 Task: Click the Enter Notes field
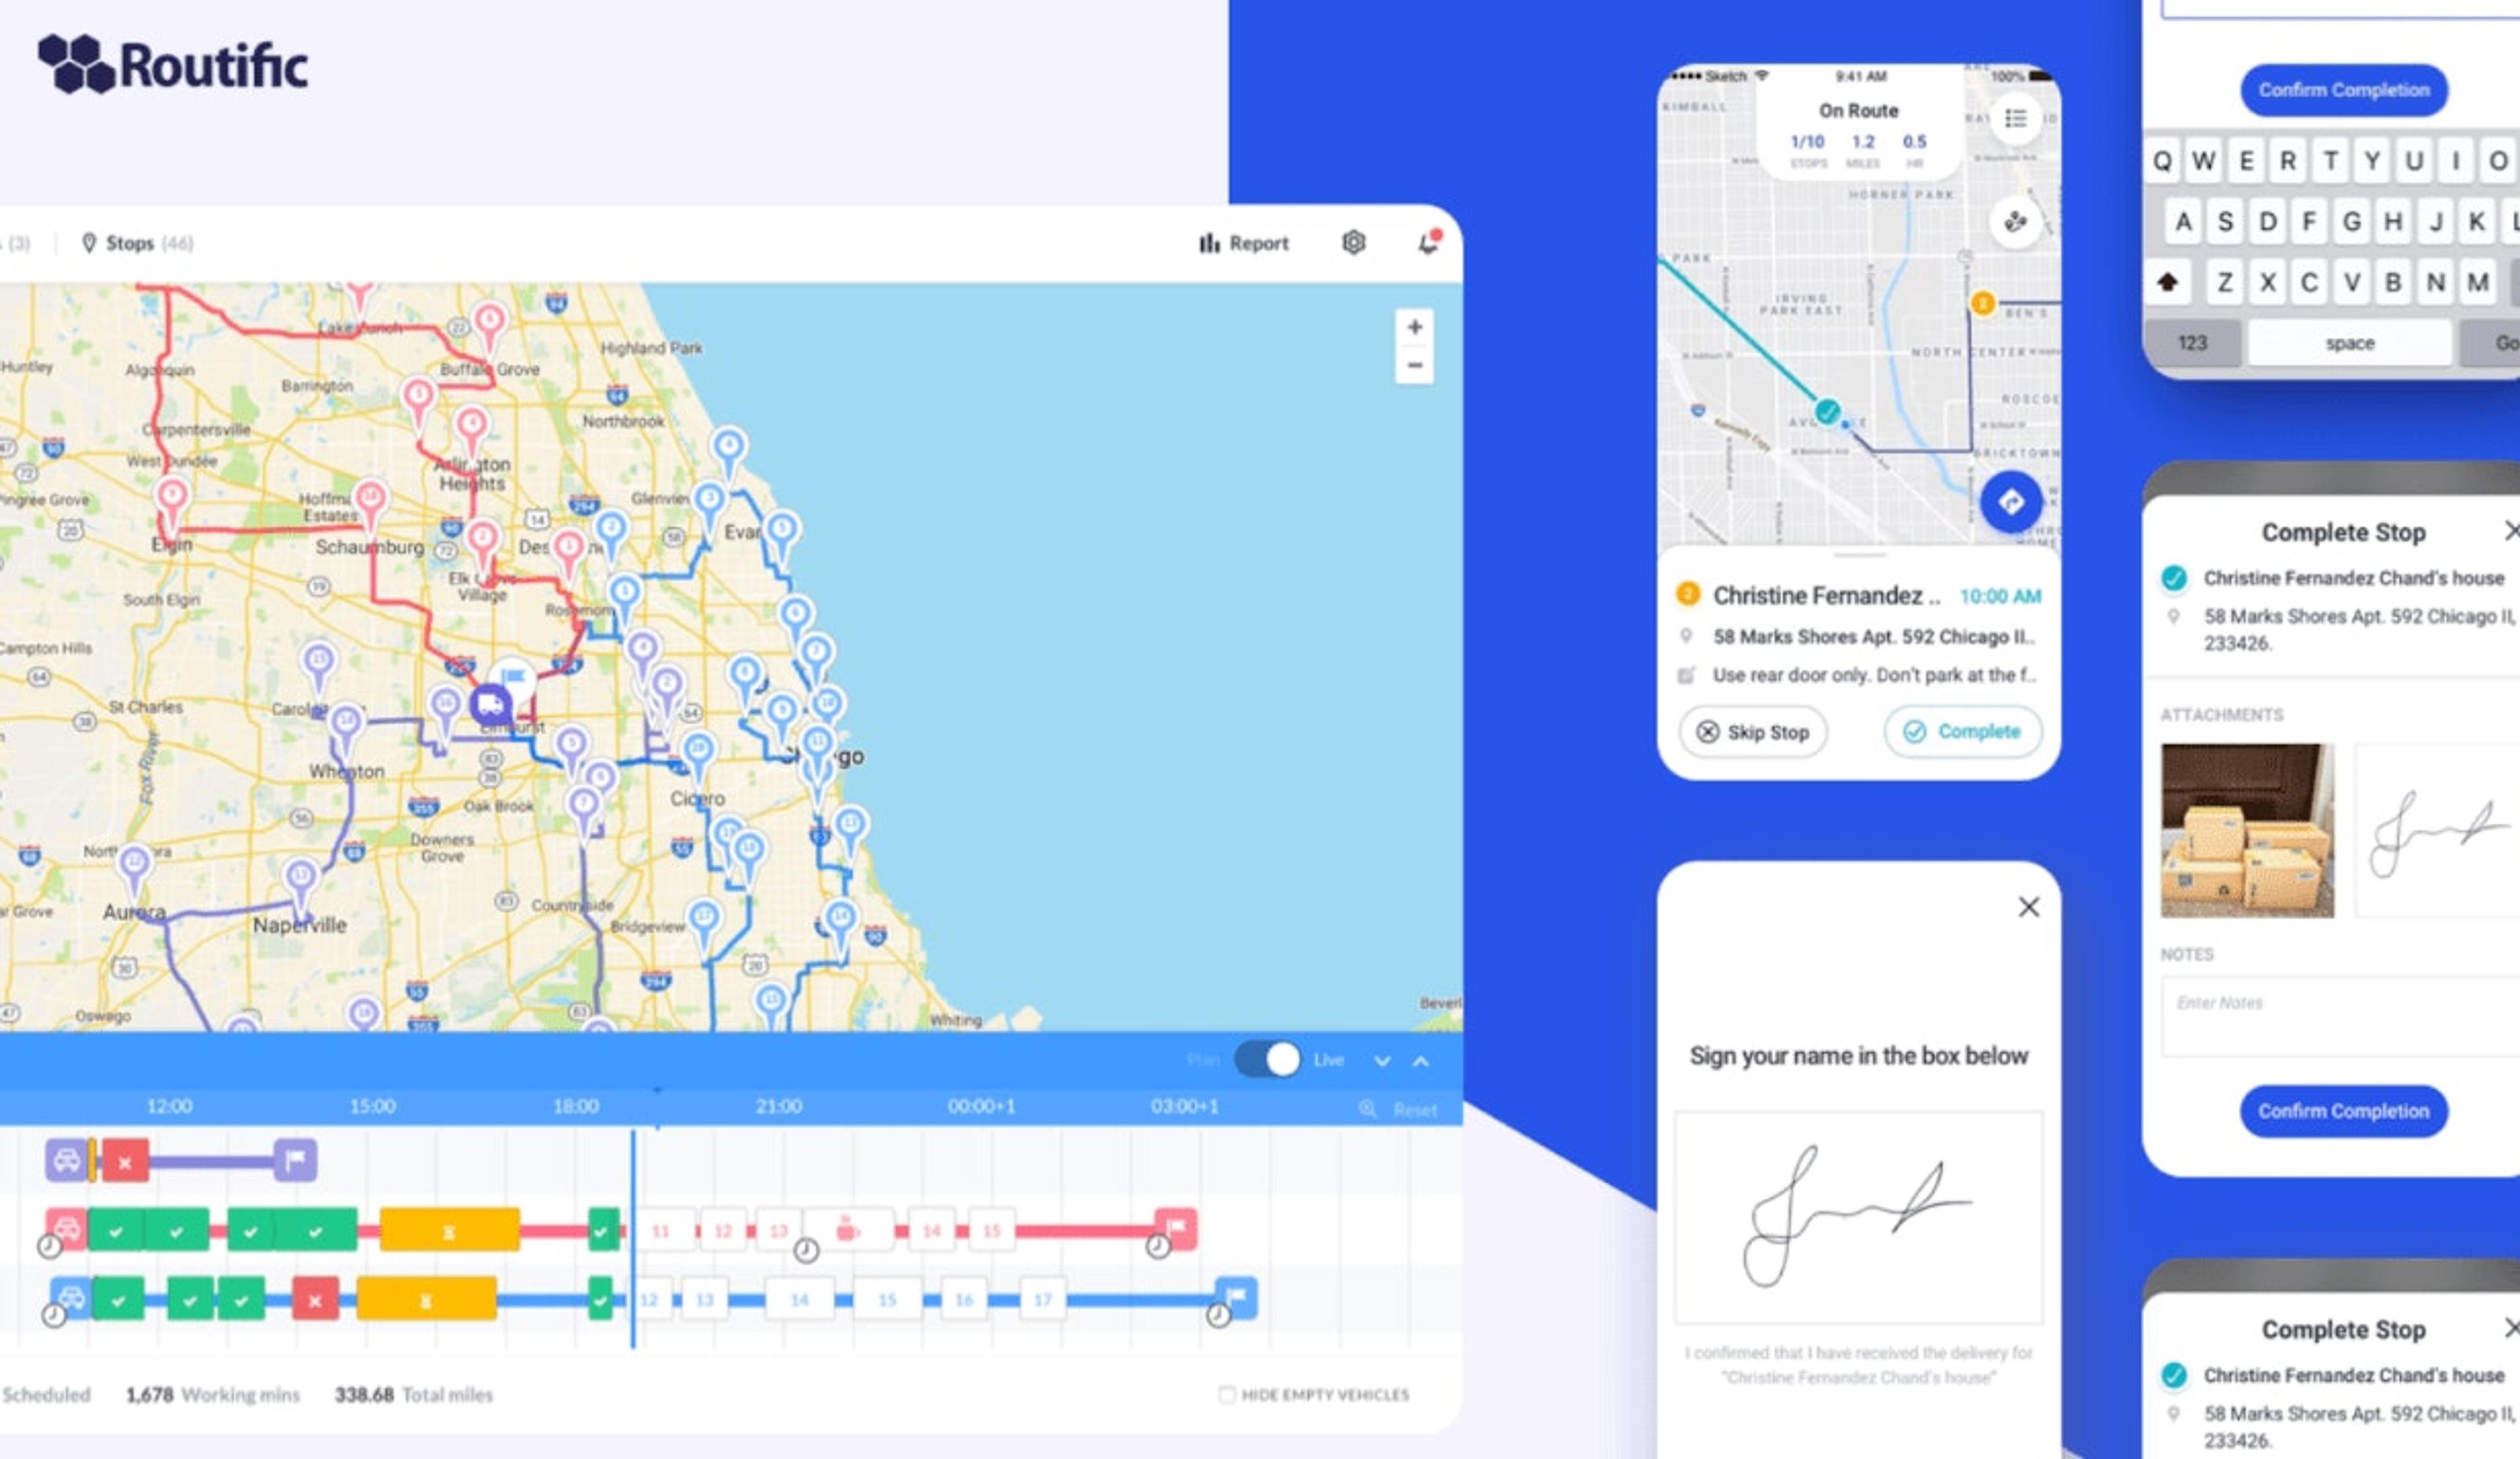point(2340,1016)
